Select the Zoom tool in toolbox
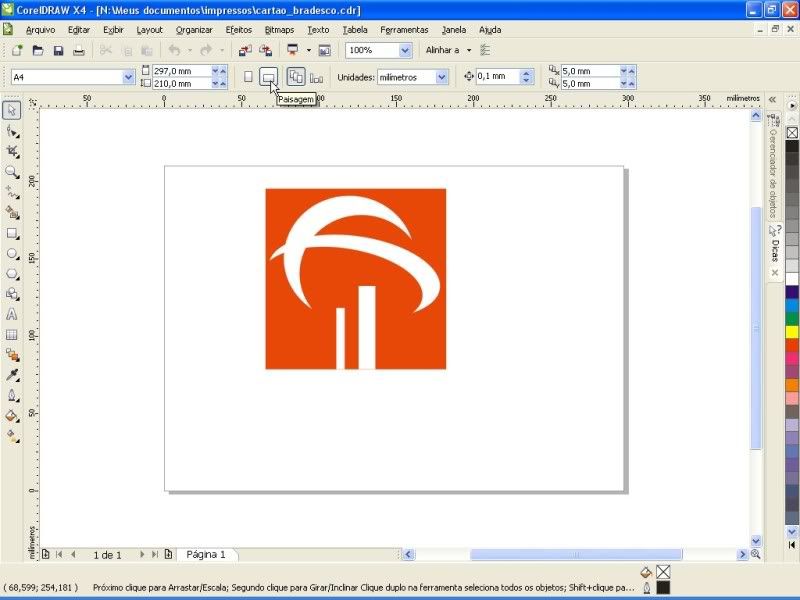Image resolution: width=800 pixels, height=600 pixels. point(12,171)
